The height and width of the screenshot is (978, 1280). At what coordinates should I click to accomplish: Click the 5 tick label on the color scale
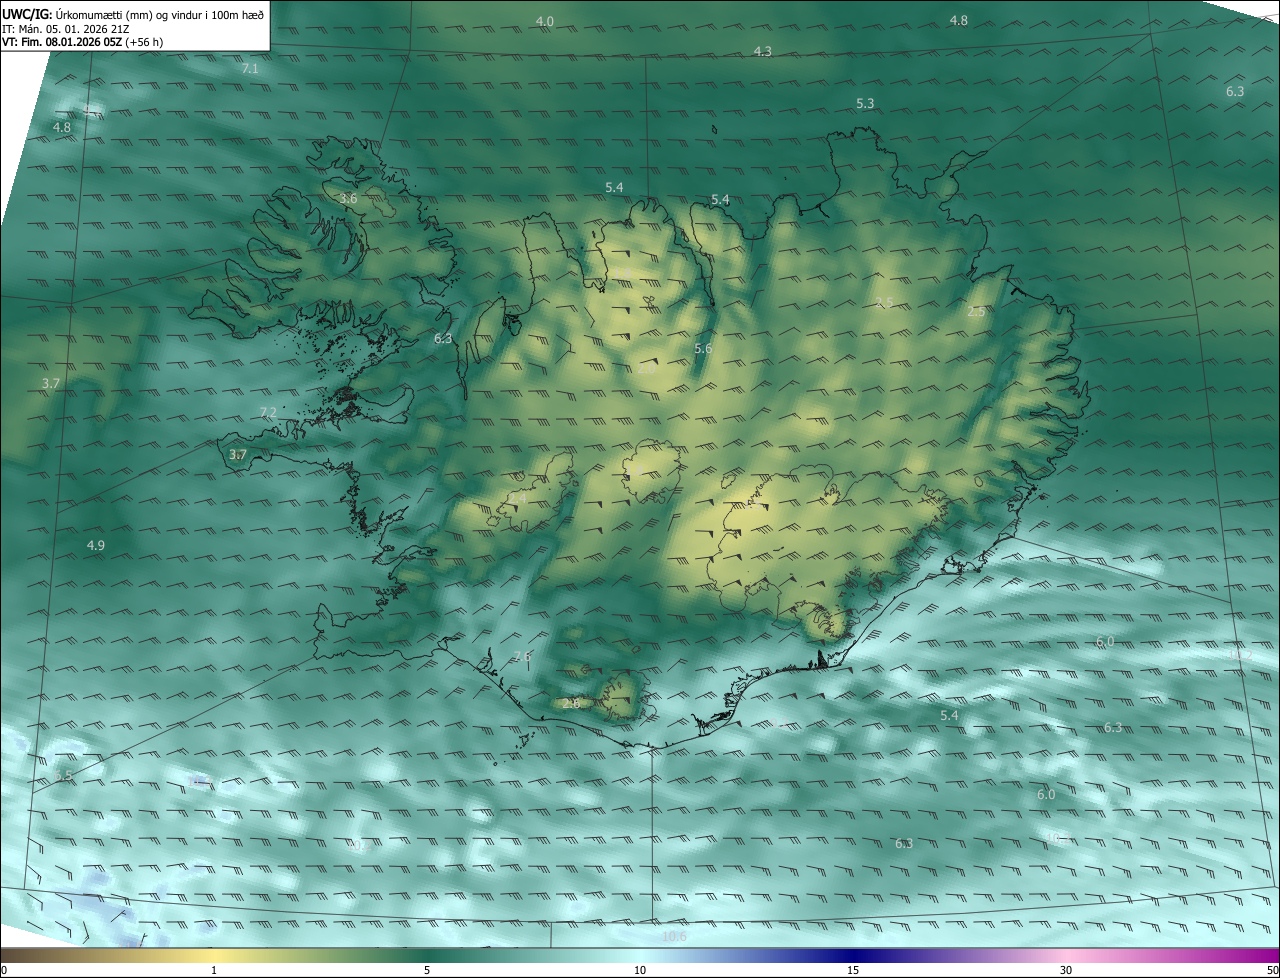pyautogui.click(x=427, y=970)
